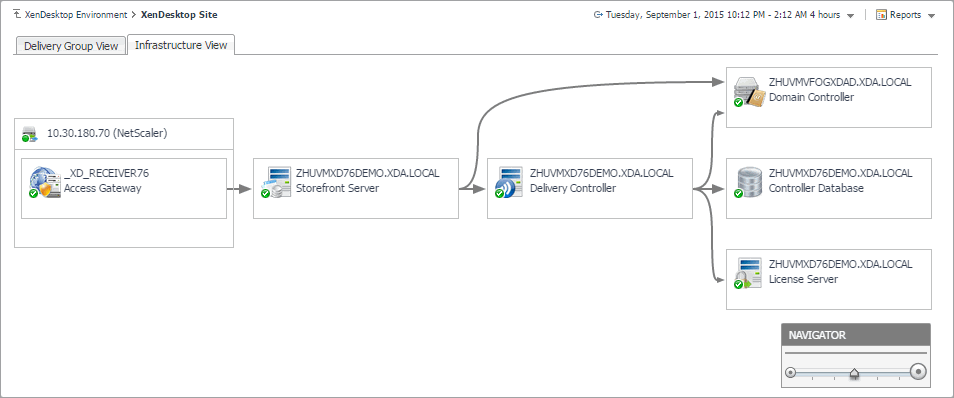
Task: Switch to the Delivery Group View tab
Action: [x=71, y=46]
